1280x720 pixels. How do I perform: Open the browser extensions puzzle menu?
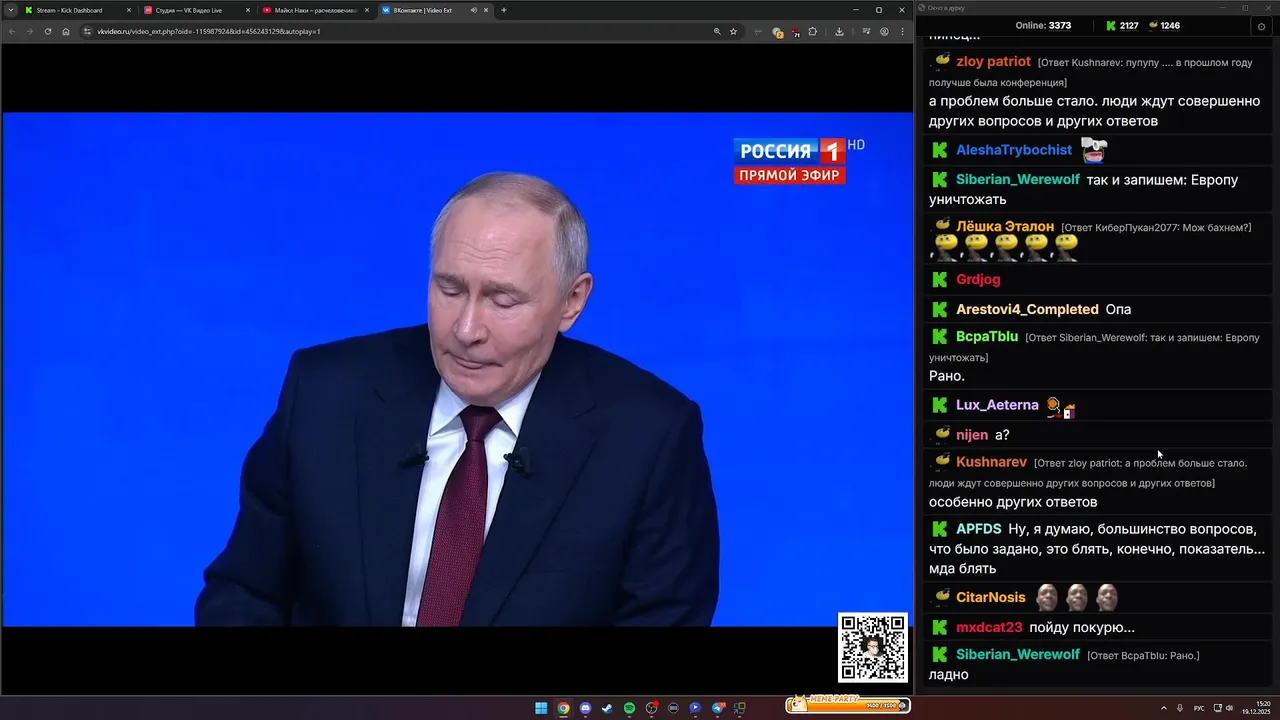(812, 31)
